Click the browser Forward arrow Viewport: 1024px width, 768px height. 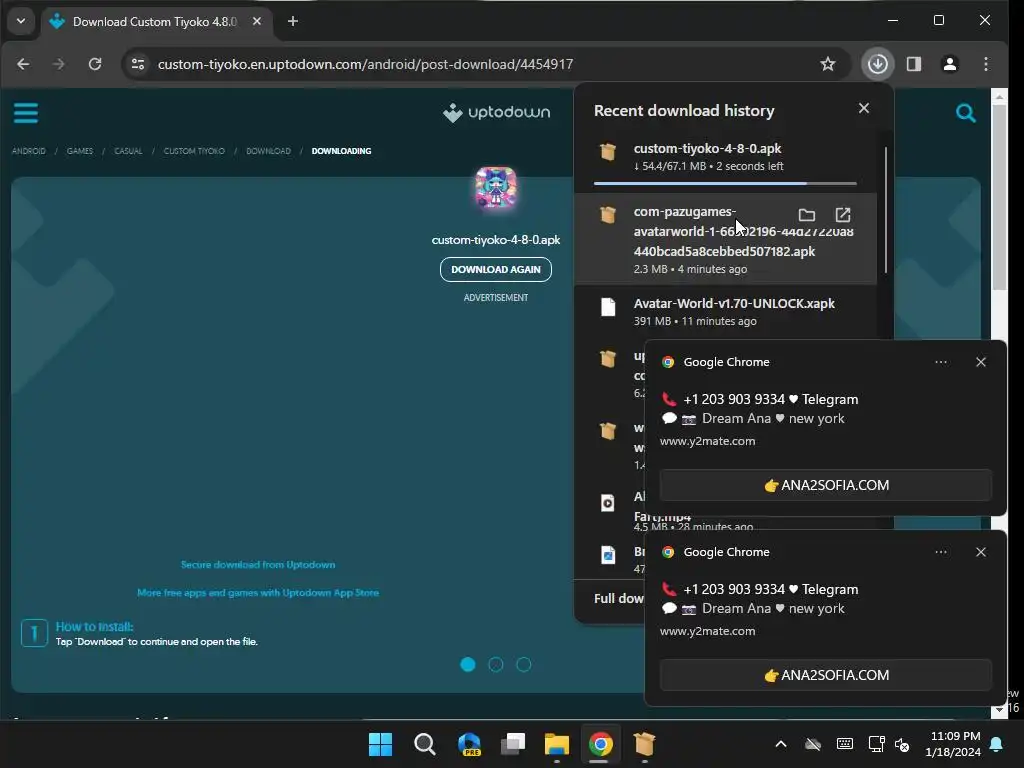[59, 64]
